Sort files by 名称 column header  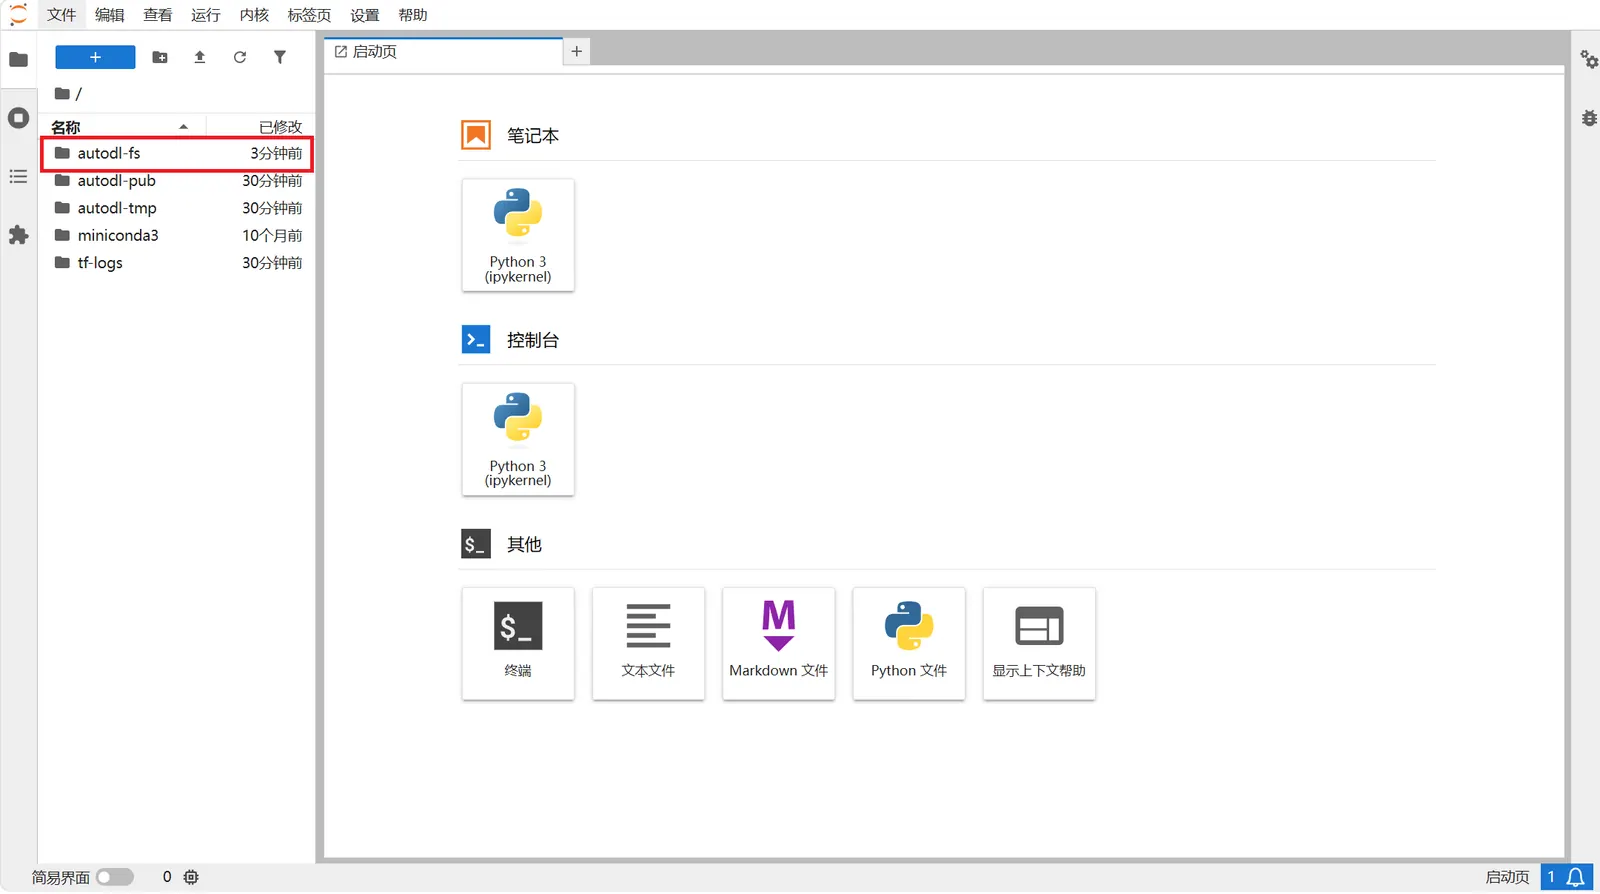(66, 127)
